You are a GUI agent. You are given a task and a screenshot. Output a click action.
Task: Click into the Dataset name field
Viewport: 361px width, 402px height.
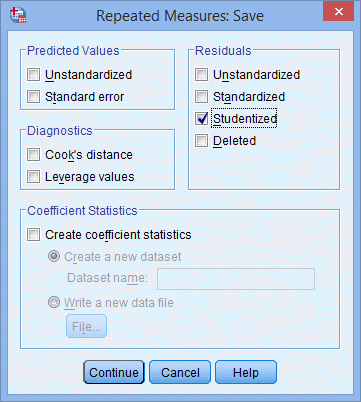pyautogui.click(x=236, y=279)
